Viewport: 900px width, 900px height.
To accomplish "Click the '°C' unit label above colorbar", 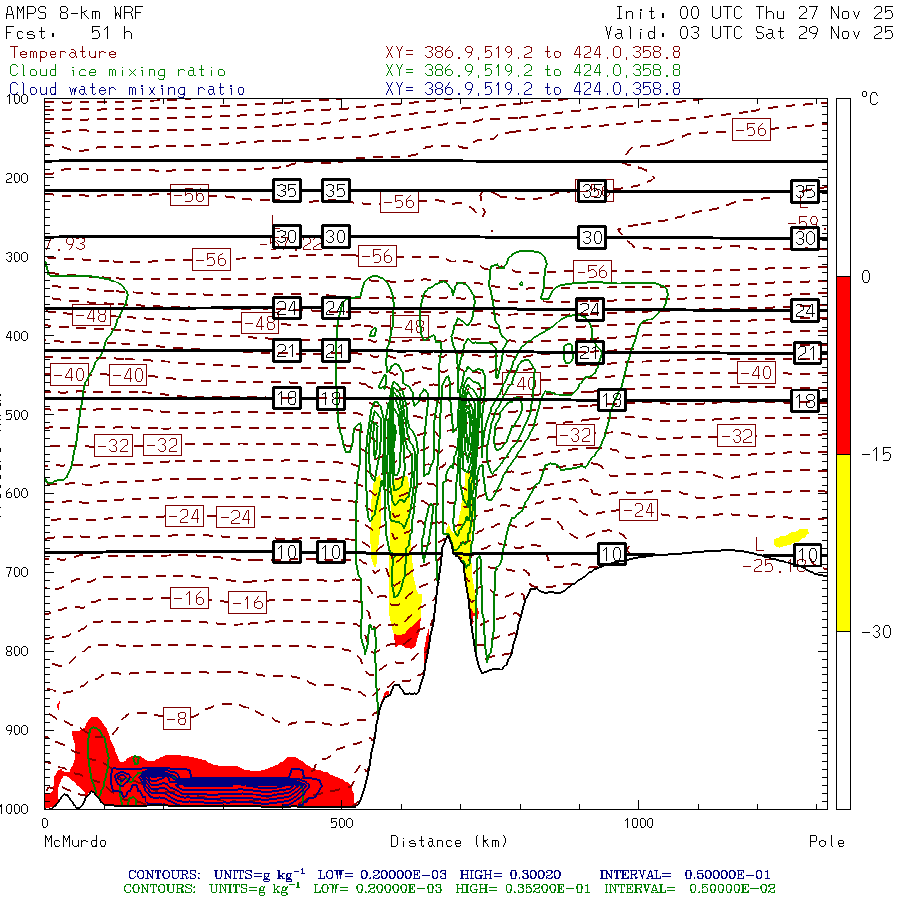I will (870, 99).
